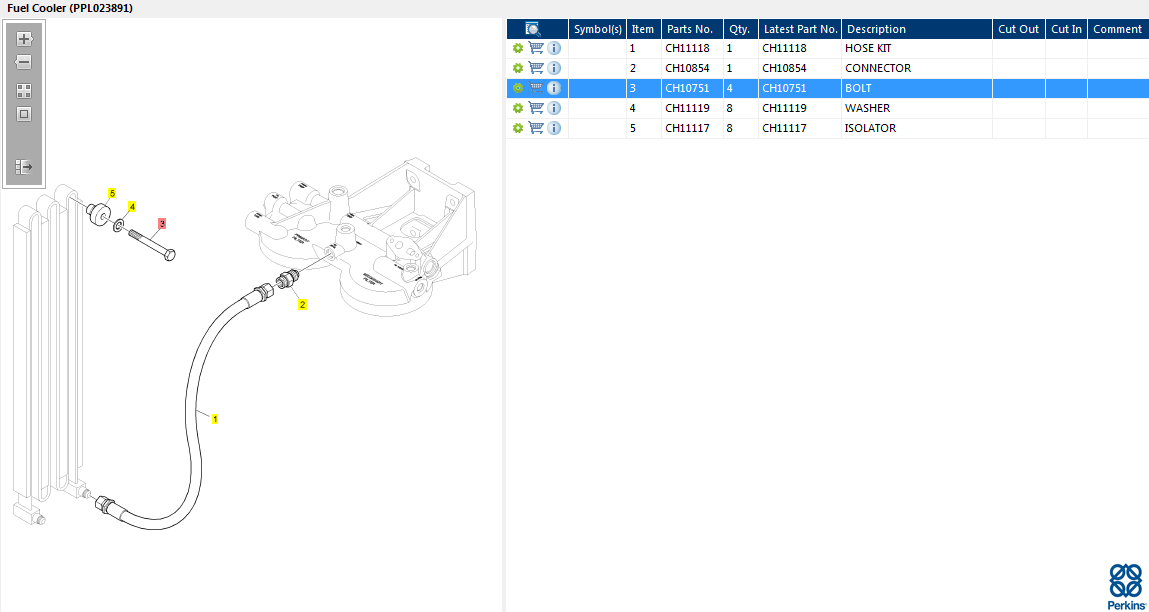1149x612 pixels.
Task: Click the Latest Part No. column header
Action: coord(800,29)
